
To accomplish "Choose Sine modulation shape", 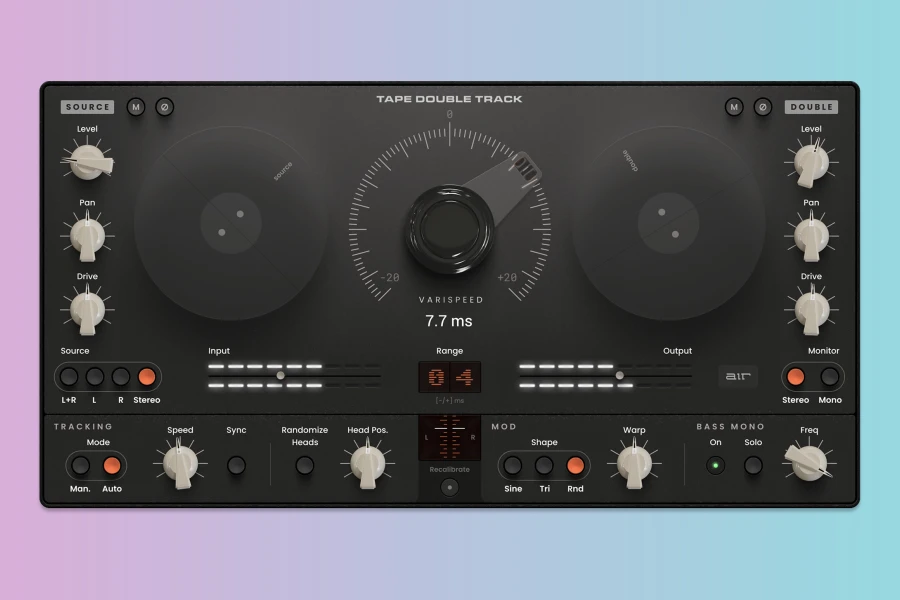I will pos(513,465).
